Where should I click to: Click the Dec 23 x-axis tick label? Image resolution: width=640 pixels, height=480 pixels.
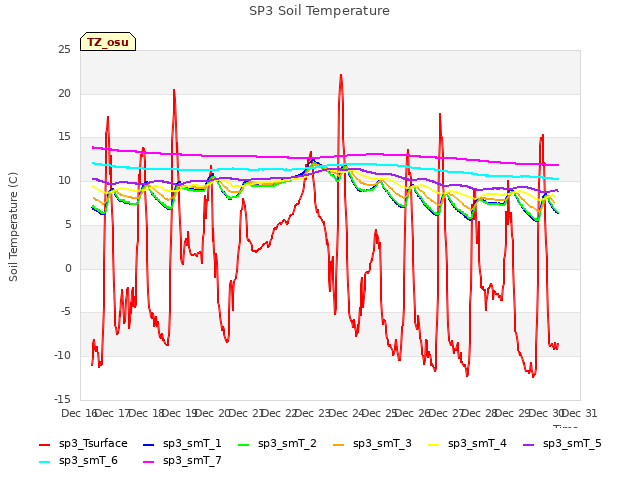point(313,413)
